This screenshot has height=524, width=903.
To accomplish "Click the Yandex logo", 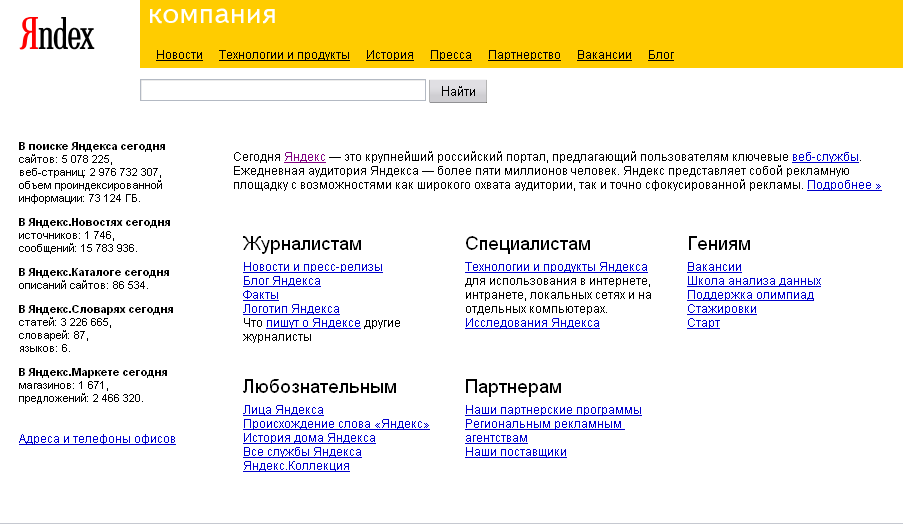I will [57, 33].
